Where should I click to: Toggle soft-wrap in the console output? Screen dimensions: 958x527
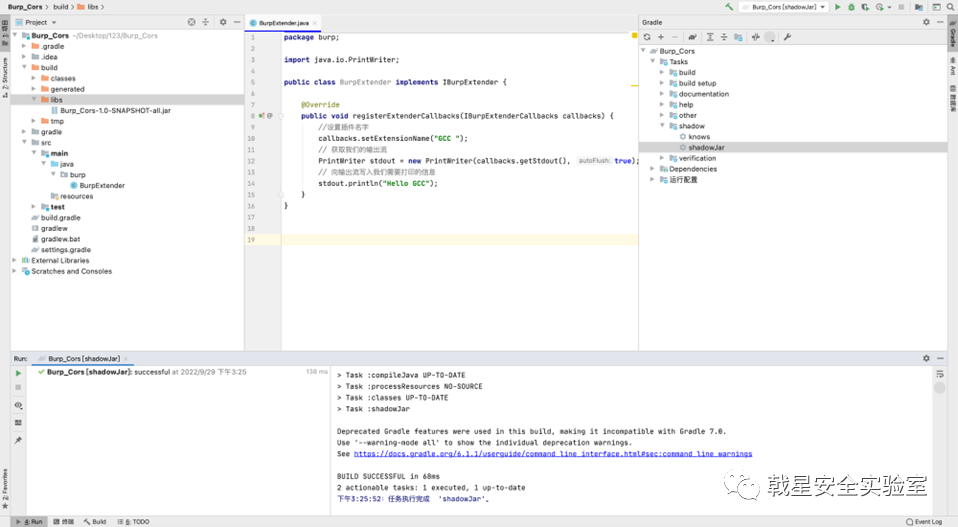point(939,374)
